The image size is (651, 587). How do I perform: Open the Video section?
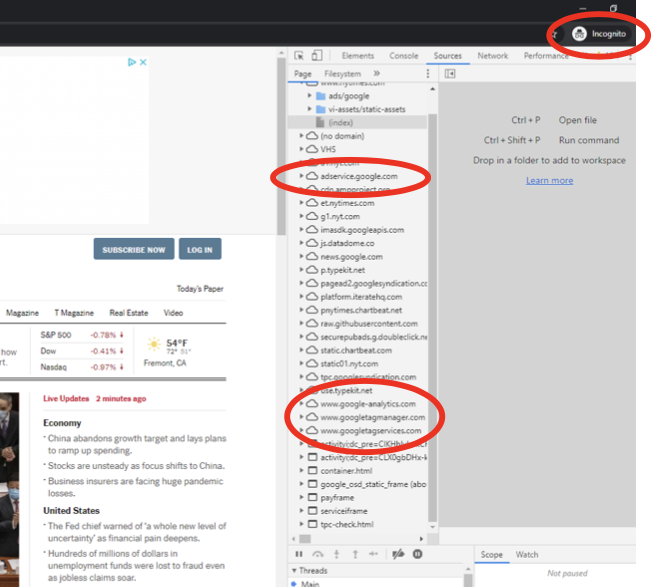[x=173, y=313]
